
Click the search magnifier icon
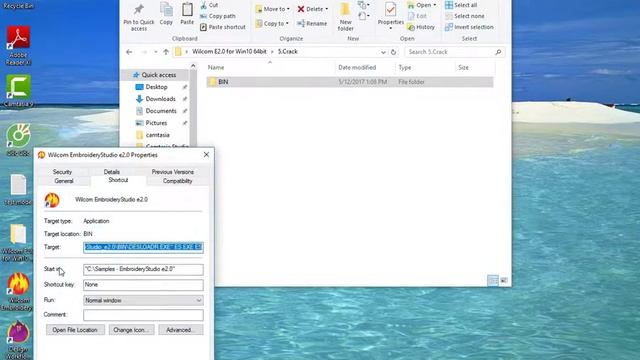point(498,52)
